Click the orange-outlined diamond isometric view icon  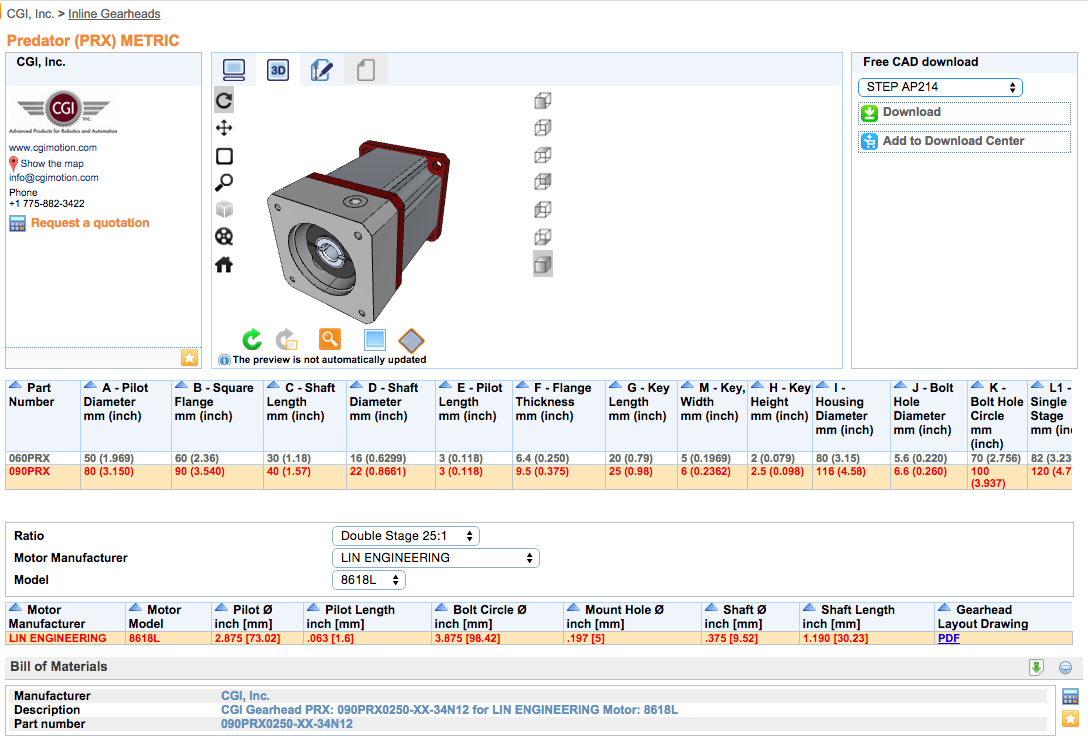[x=411, y=340]
